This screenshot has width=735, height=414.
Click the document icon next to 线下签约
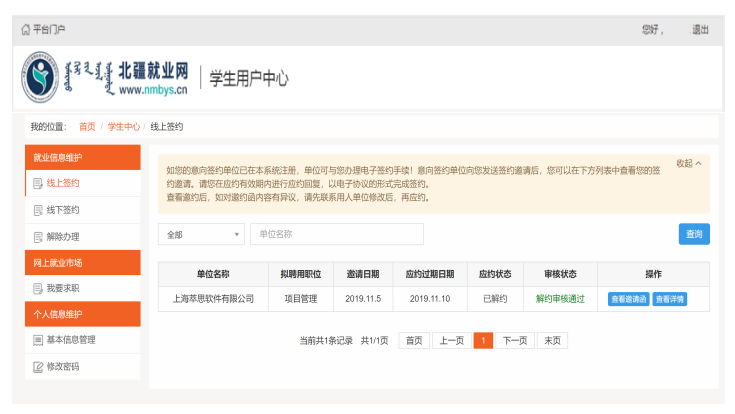38,211
